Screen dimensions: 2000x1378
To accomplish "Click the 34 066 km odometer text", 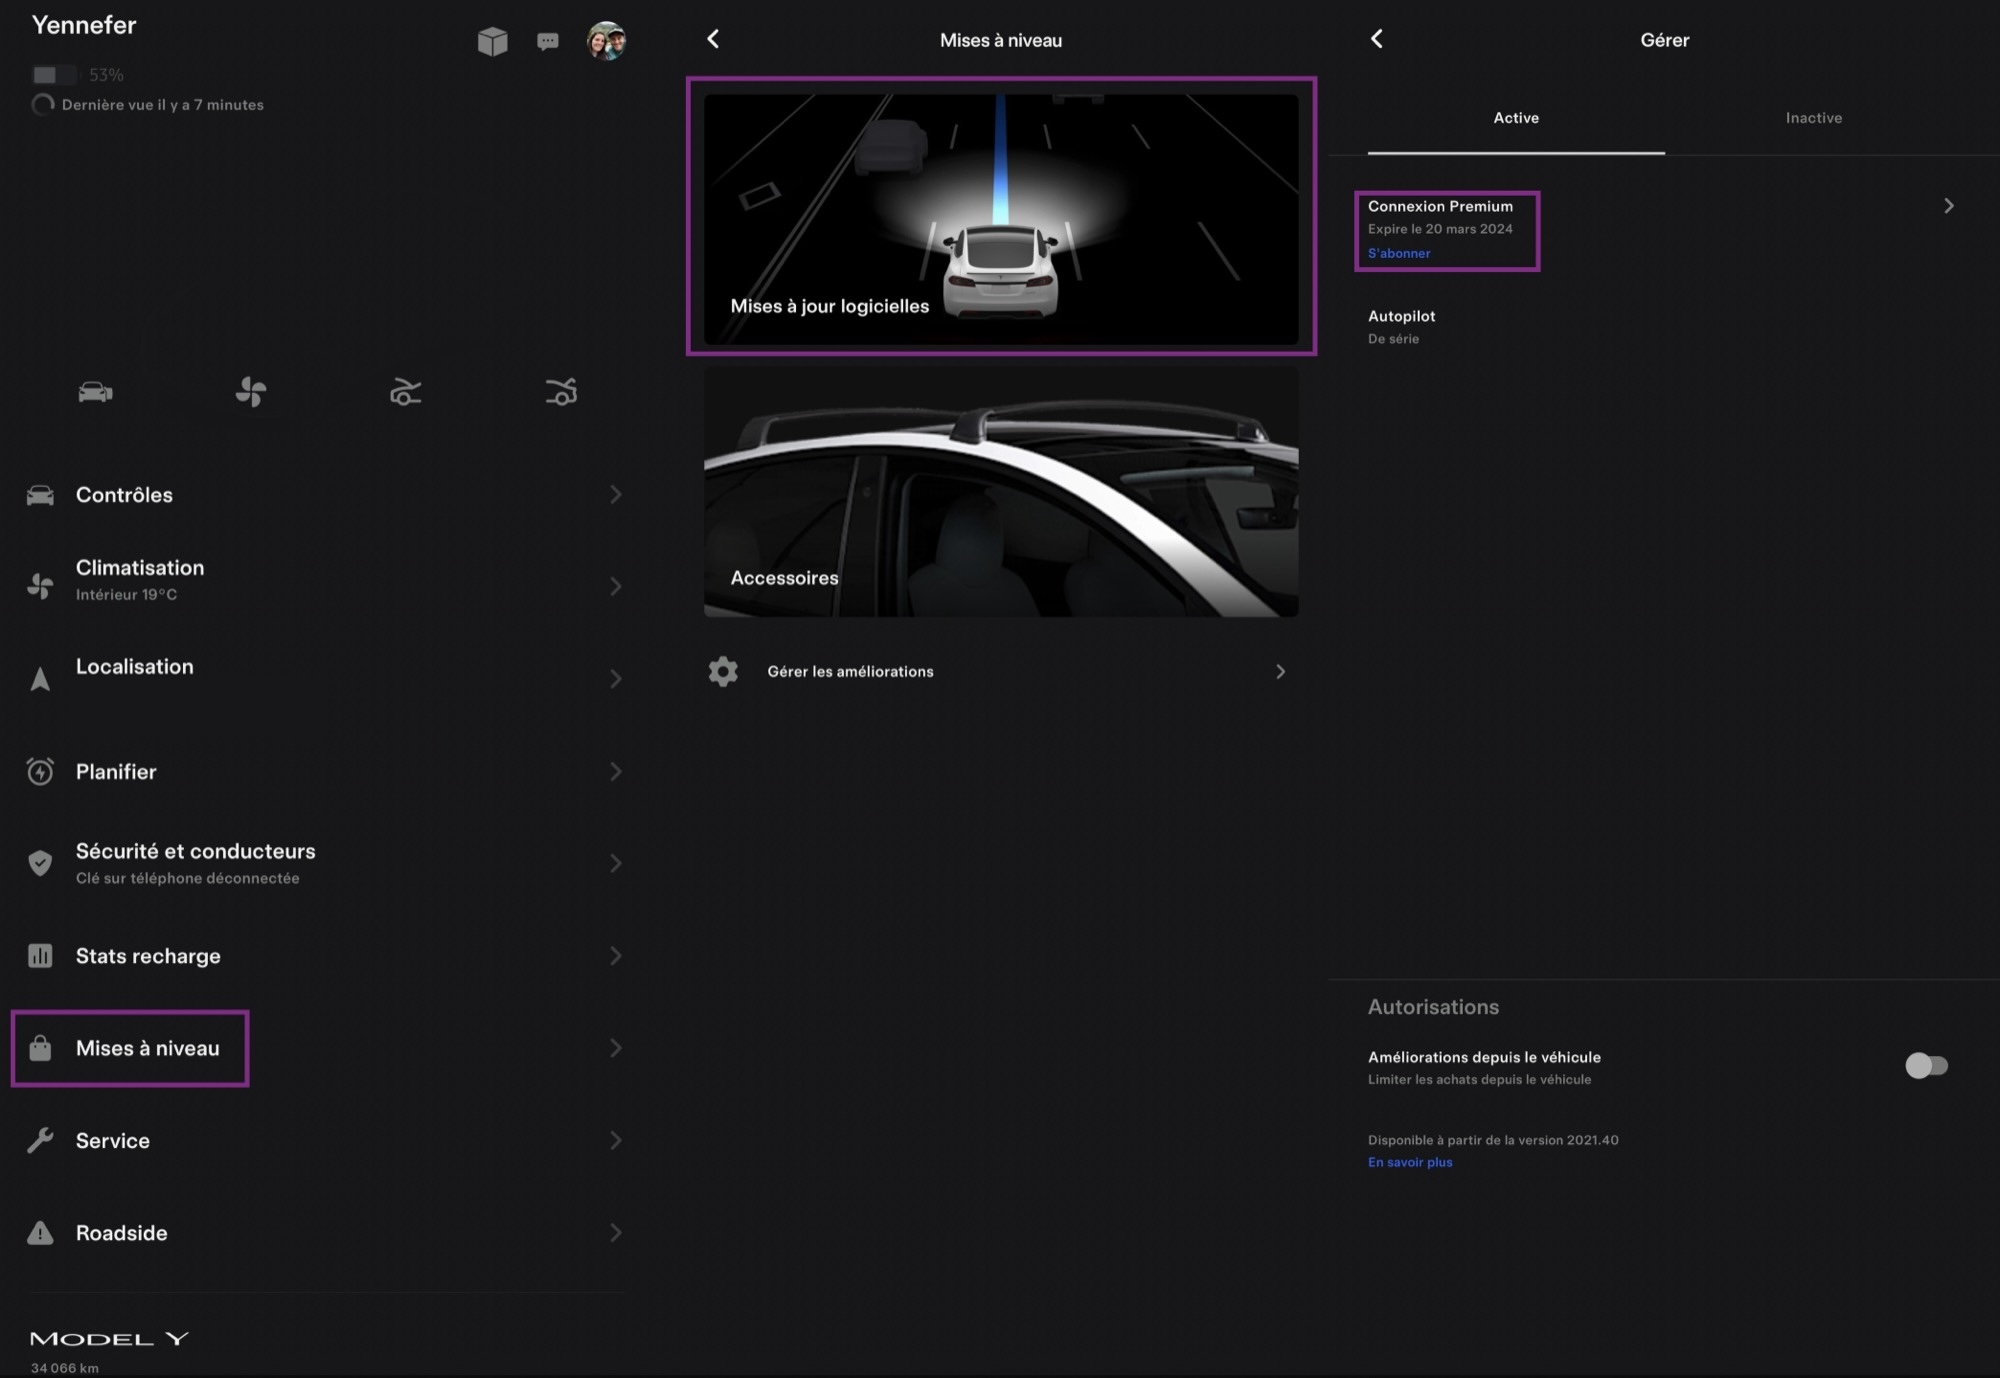I will coord(65,1368).
